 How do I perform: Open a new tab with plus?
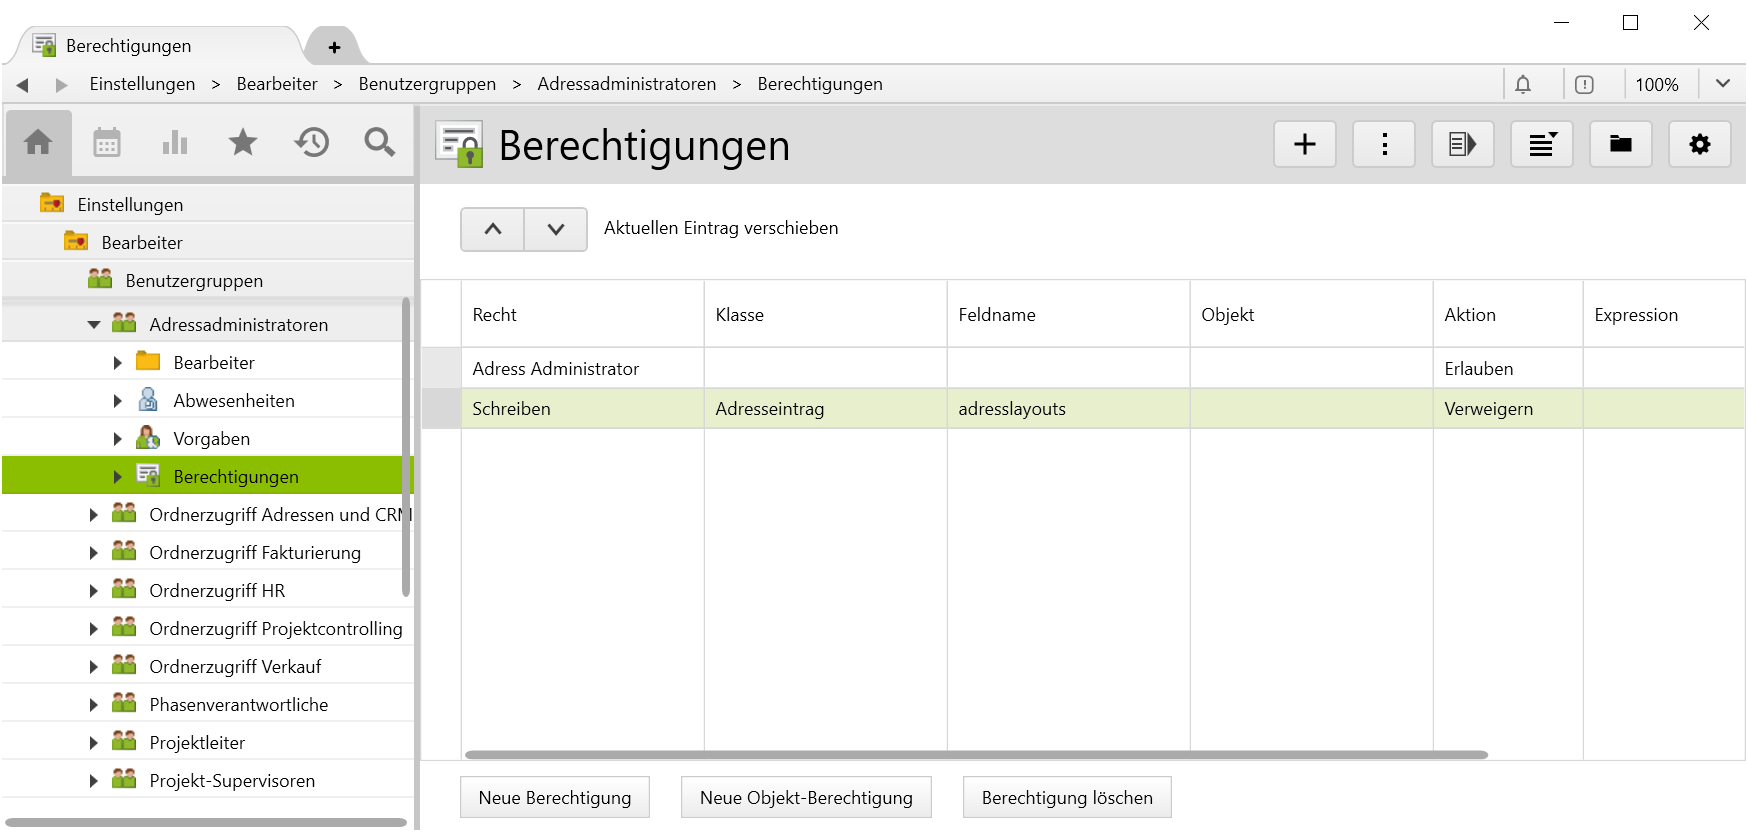[334, 47]
